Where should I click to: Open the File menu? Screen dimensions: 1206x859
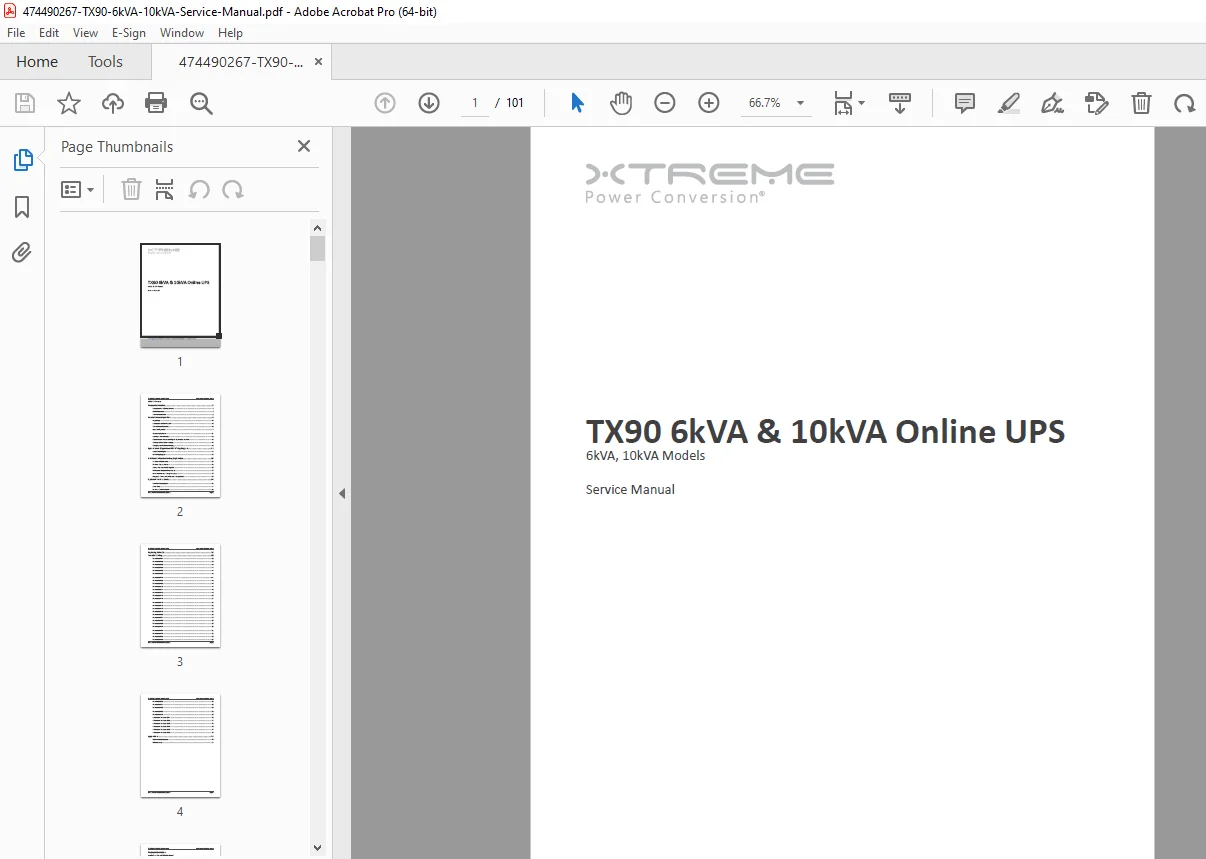16,33
